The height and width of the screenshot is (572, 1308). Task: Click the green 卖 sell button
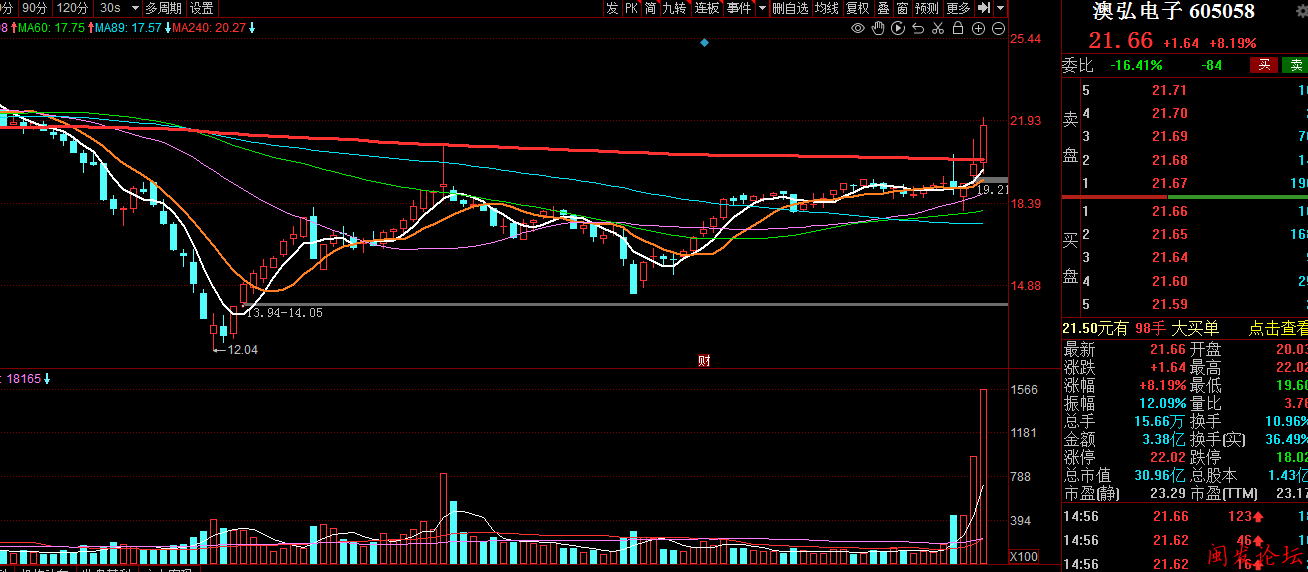(x=1296, y=65)
